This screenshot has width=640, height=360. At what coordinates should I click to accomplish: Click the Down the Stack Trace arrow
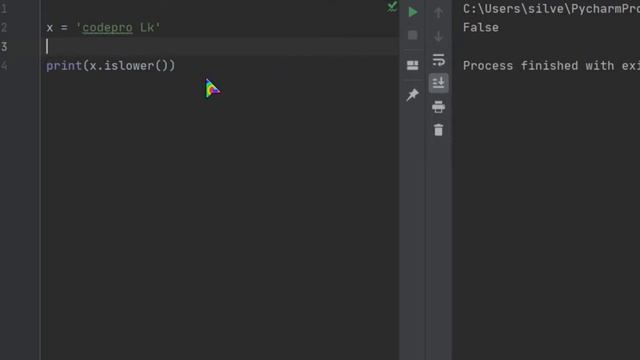(439, 36)
